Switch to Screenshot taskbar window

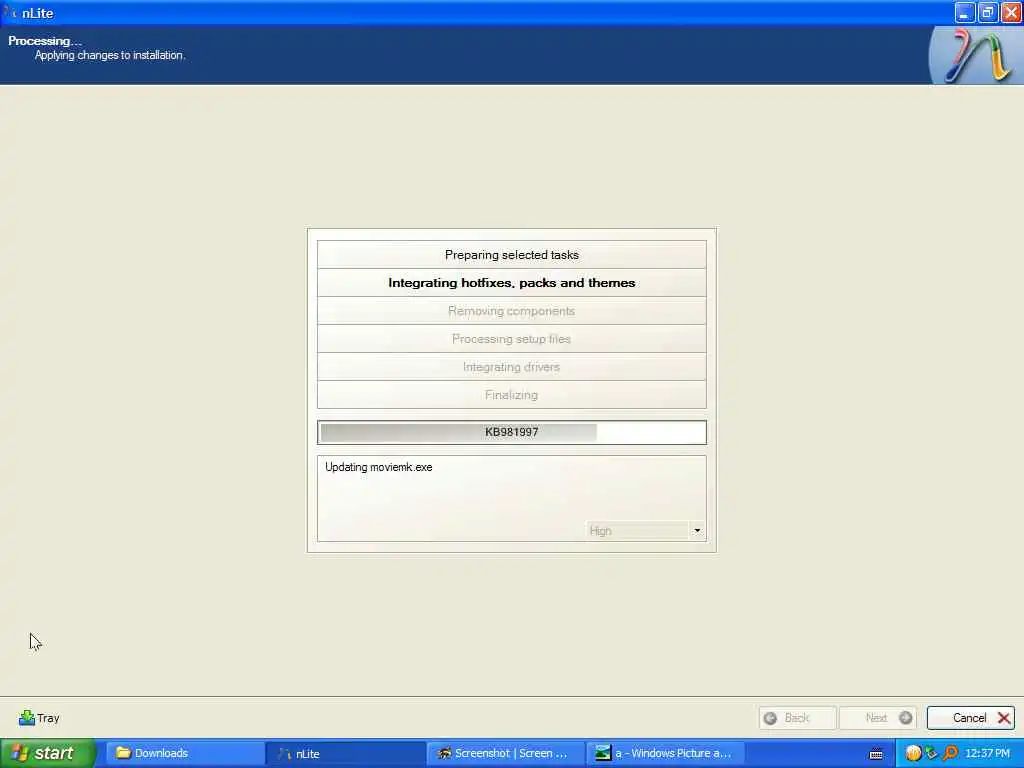(505, 753)
